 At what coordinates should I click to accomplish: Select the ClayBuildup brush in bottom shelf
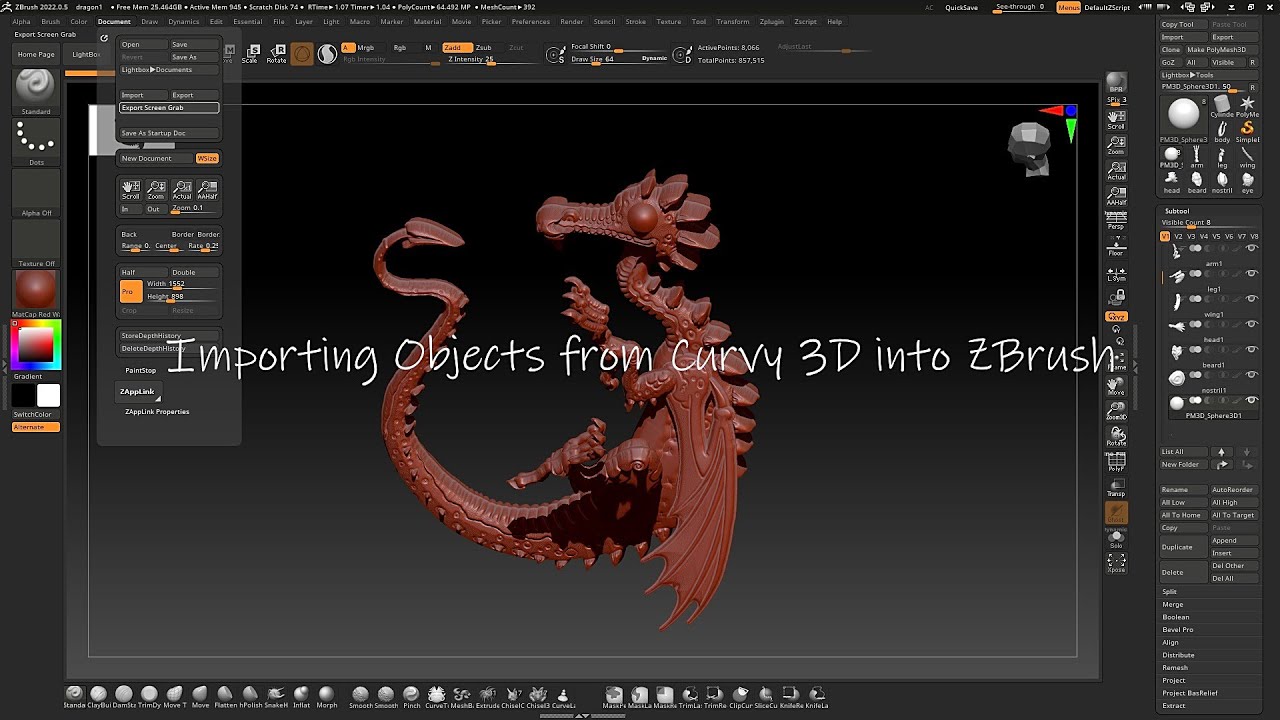click(x=99, y=695)
